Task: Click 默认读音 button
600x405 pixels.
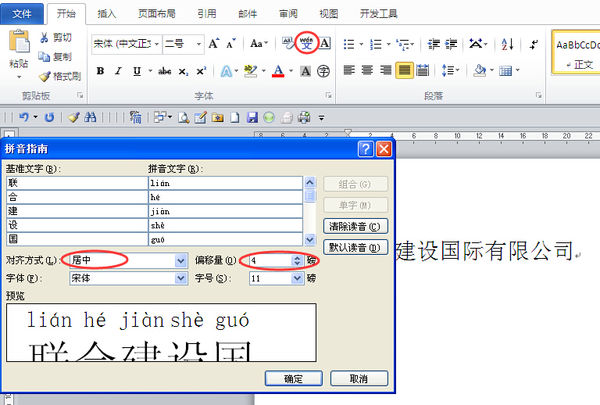Action: click(x=355, y=247)
